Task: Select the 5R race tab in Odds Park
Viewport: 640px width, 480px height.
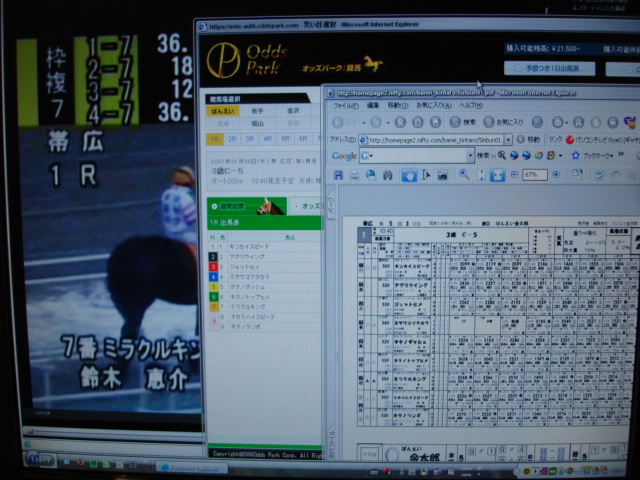Action: coord(285,139)
